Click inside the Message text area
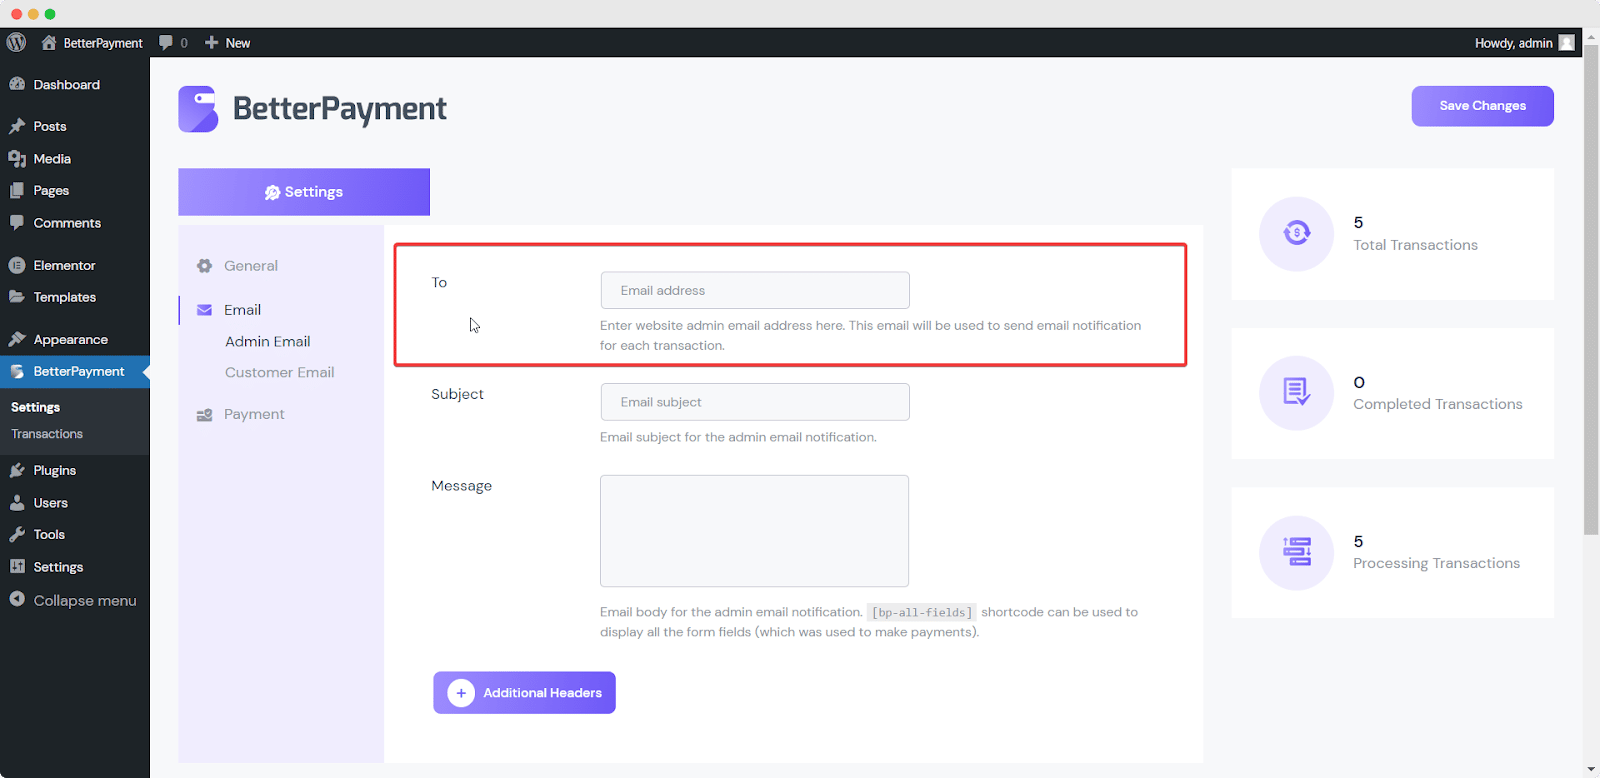This screenshot has height=778, width=1600. pyautogui.click(x=754, y=531)
